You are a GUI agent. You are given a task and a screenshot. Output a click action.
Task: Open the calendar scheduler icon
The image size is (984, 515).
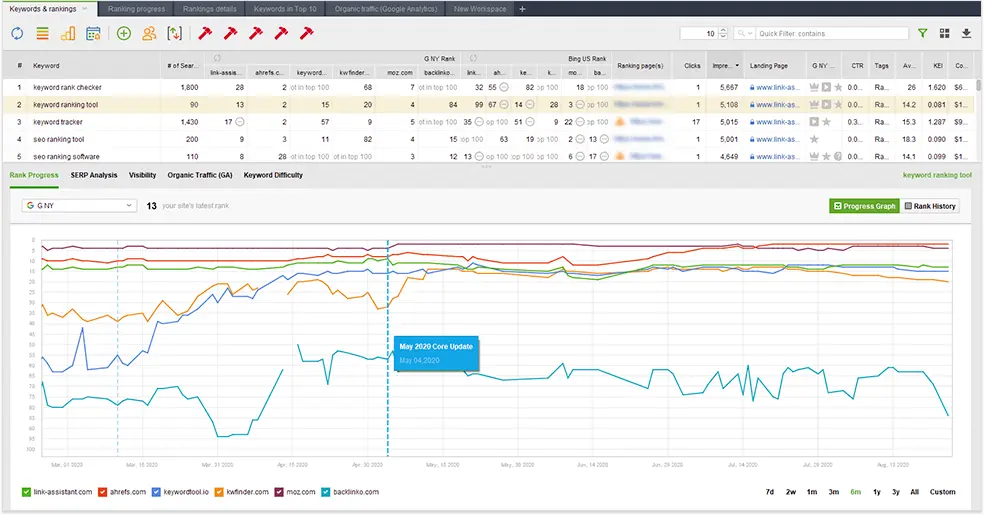coord(93,33)
